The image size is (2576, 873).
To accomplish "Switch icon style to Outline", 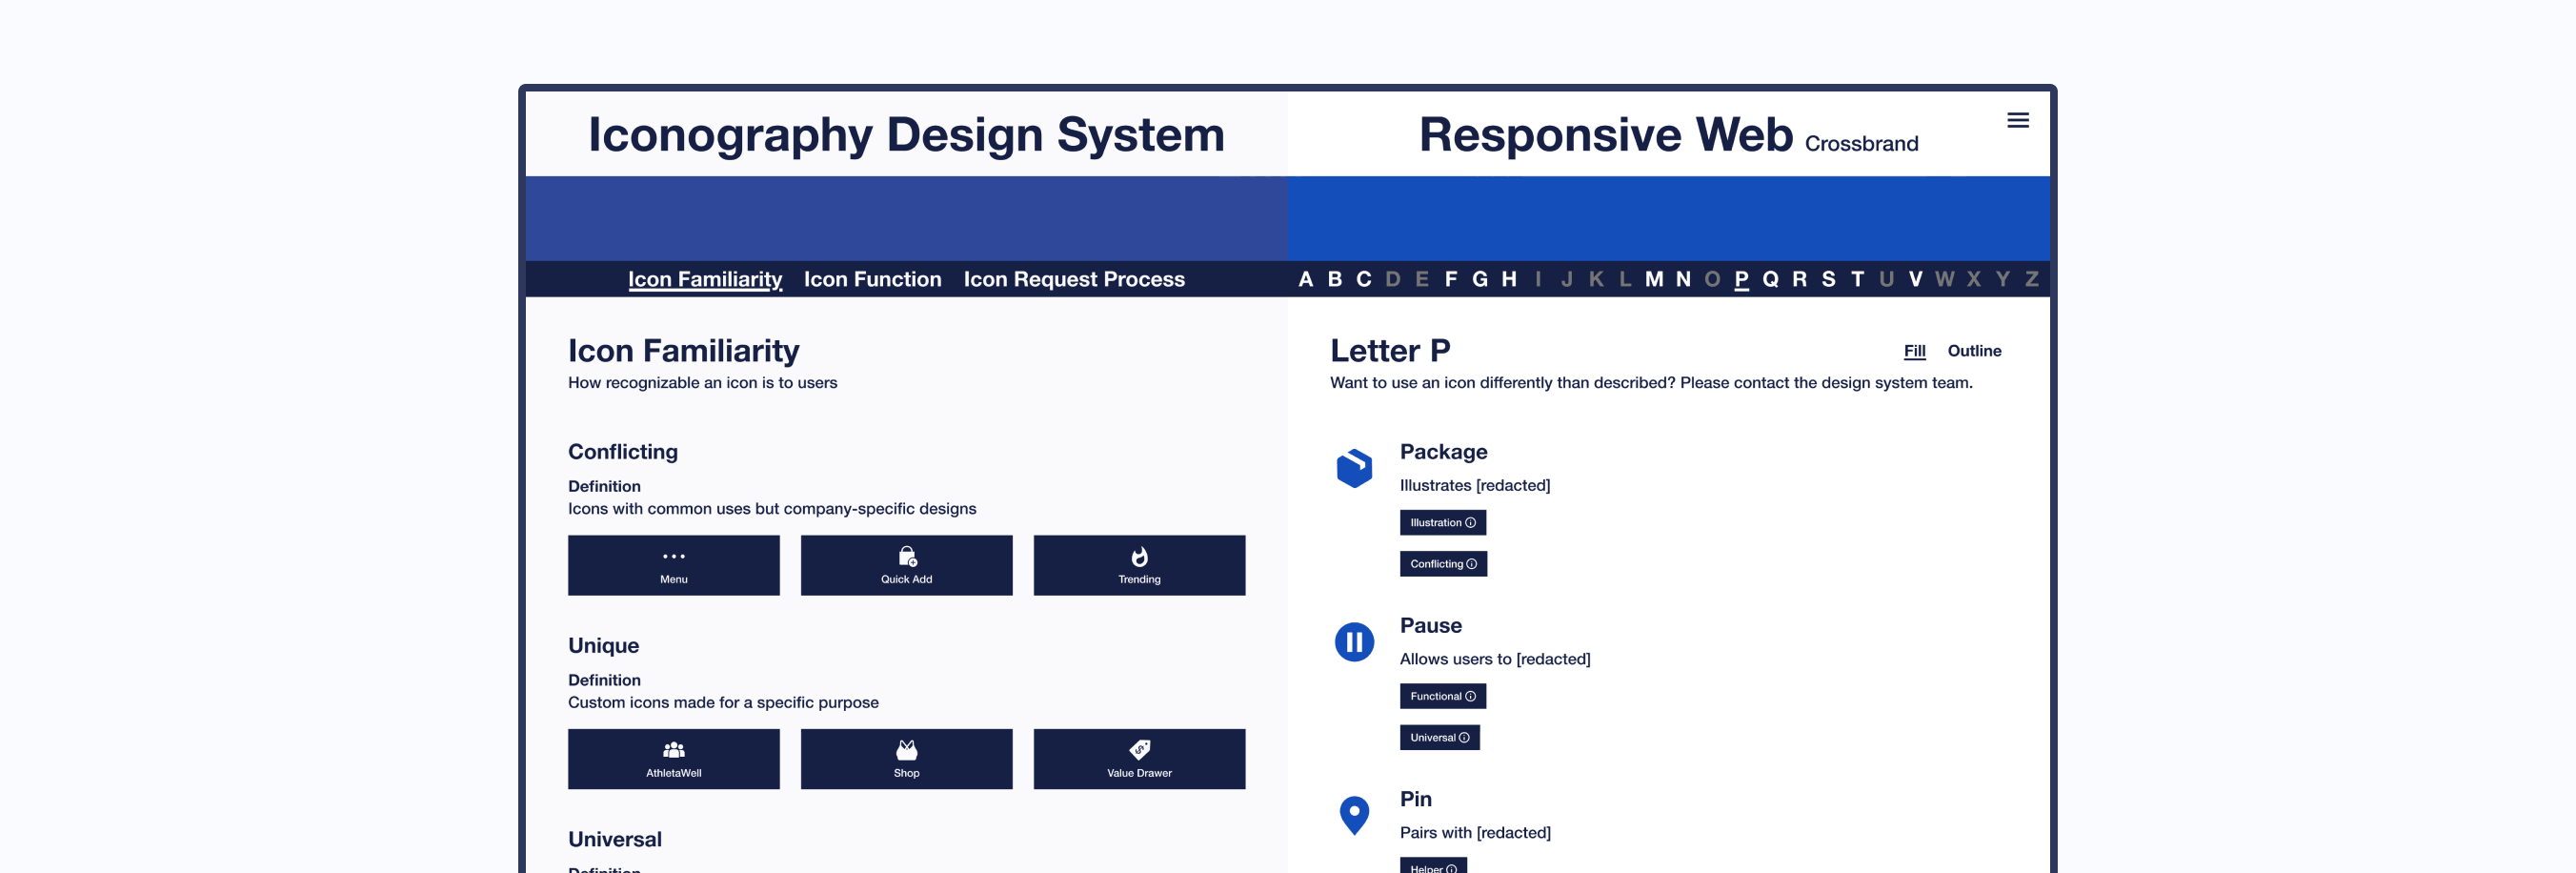I will click(1973, 351).
